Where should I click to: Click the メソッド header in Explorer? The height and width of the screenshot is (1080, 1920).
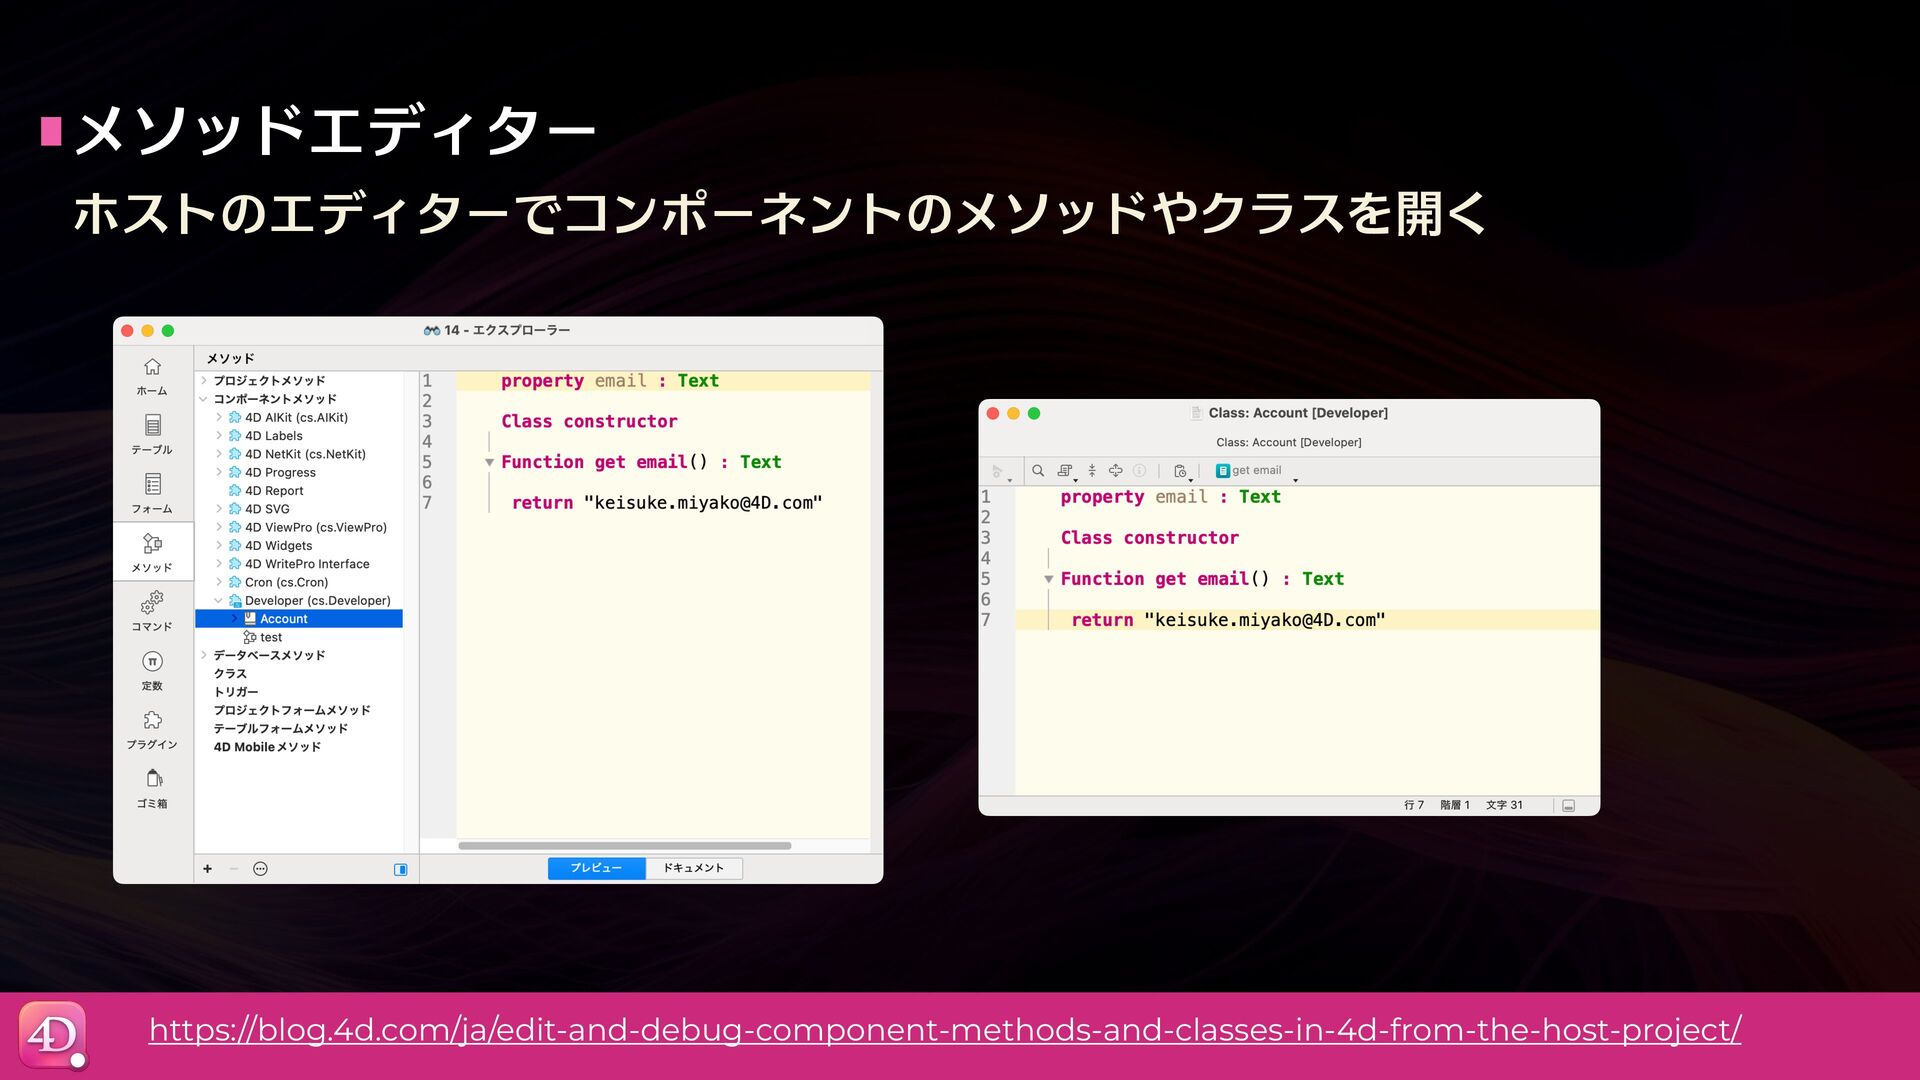pyautogui.click(x=231, y=359)
